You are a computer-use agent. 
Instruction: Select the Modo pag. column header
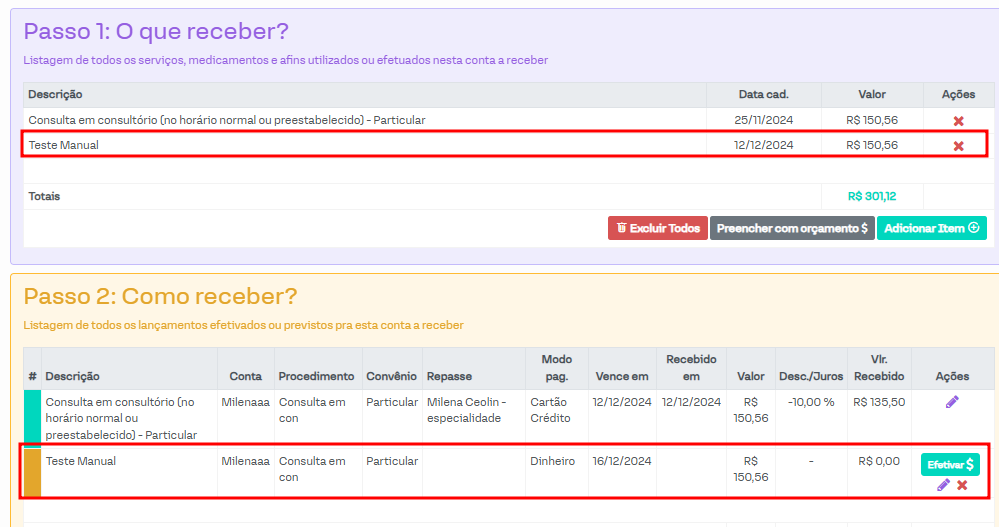tap(557, 368)
